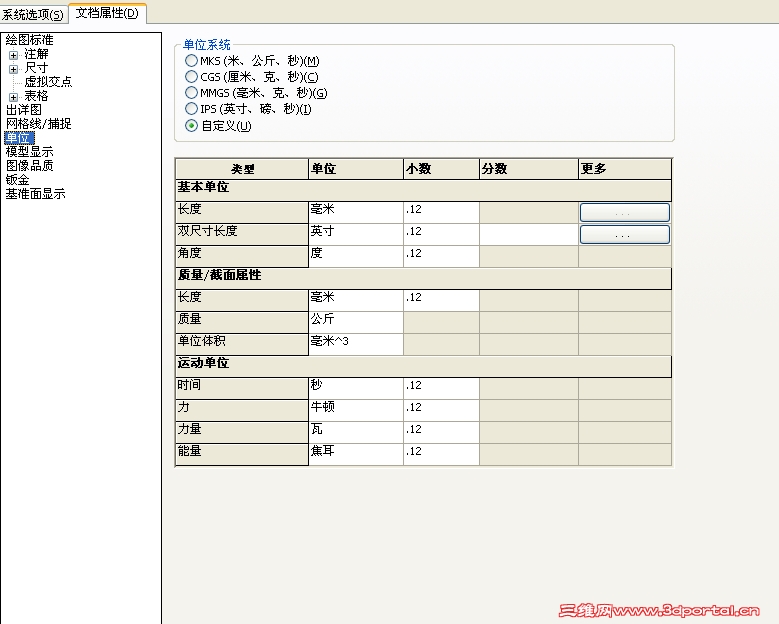
Task: Open unit dropdown for basic 长度 (毫米)
Action: coord(356,212)
